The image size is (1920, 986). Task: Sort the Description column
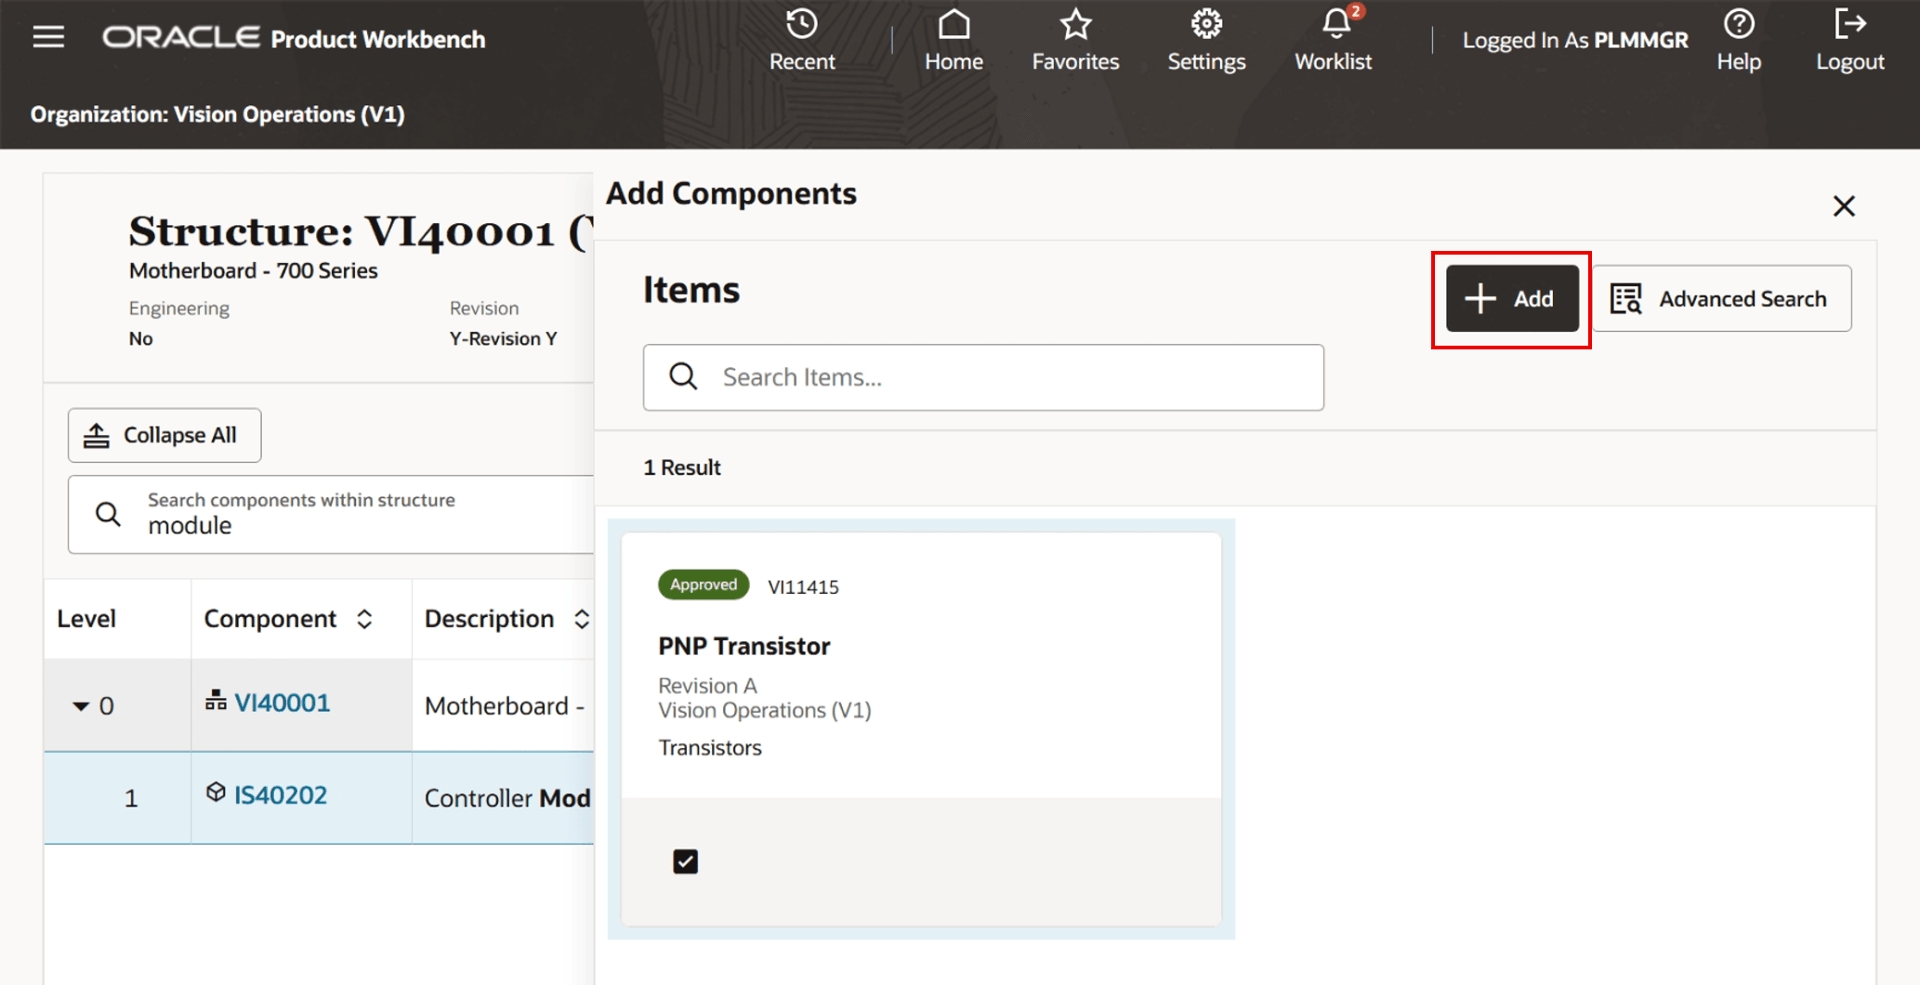click(584, 619)
